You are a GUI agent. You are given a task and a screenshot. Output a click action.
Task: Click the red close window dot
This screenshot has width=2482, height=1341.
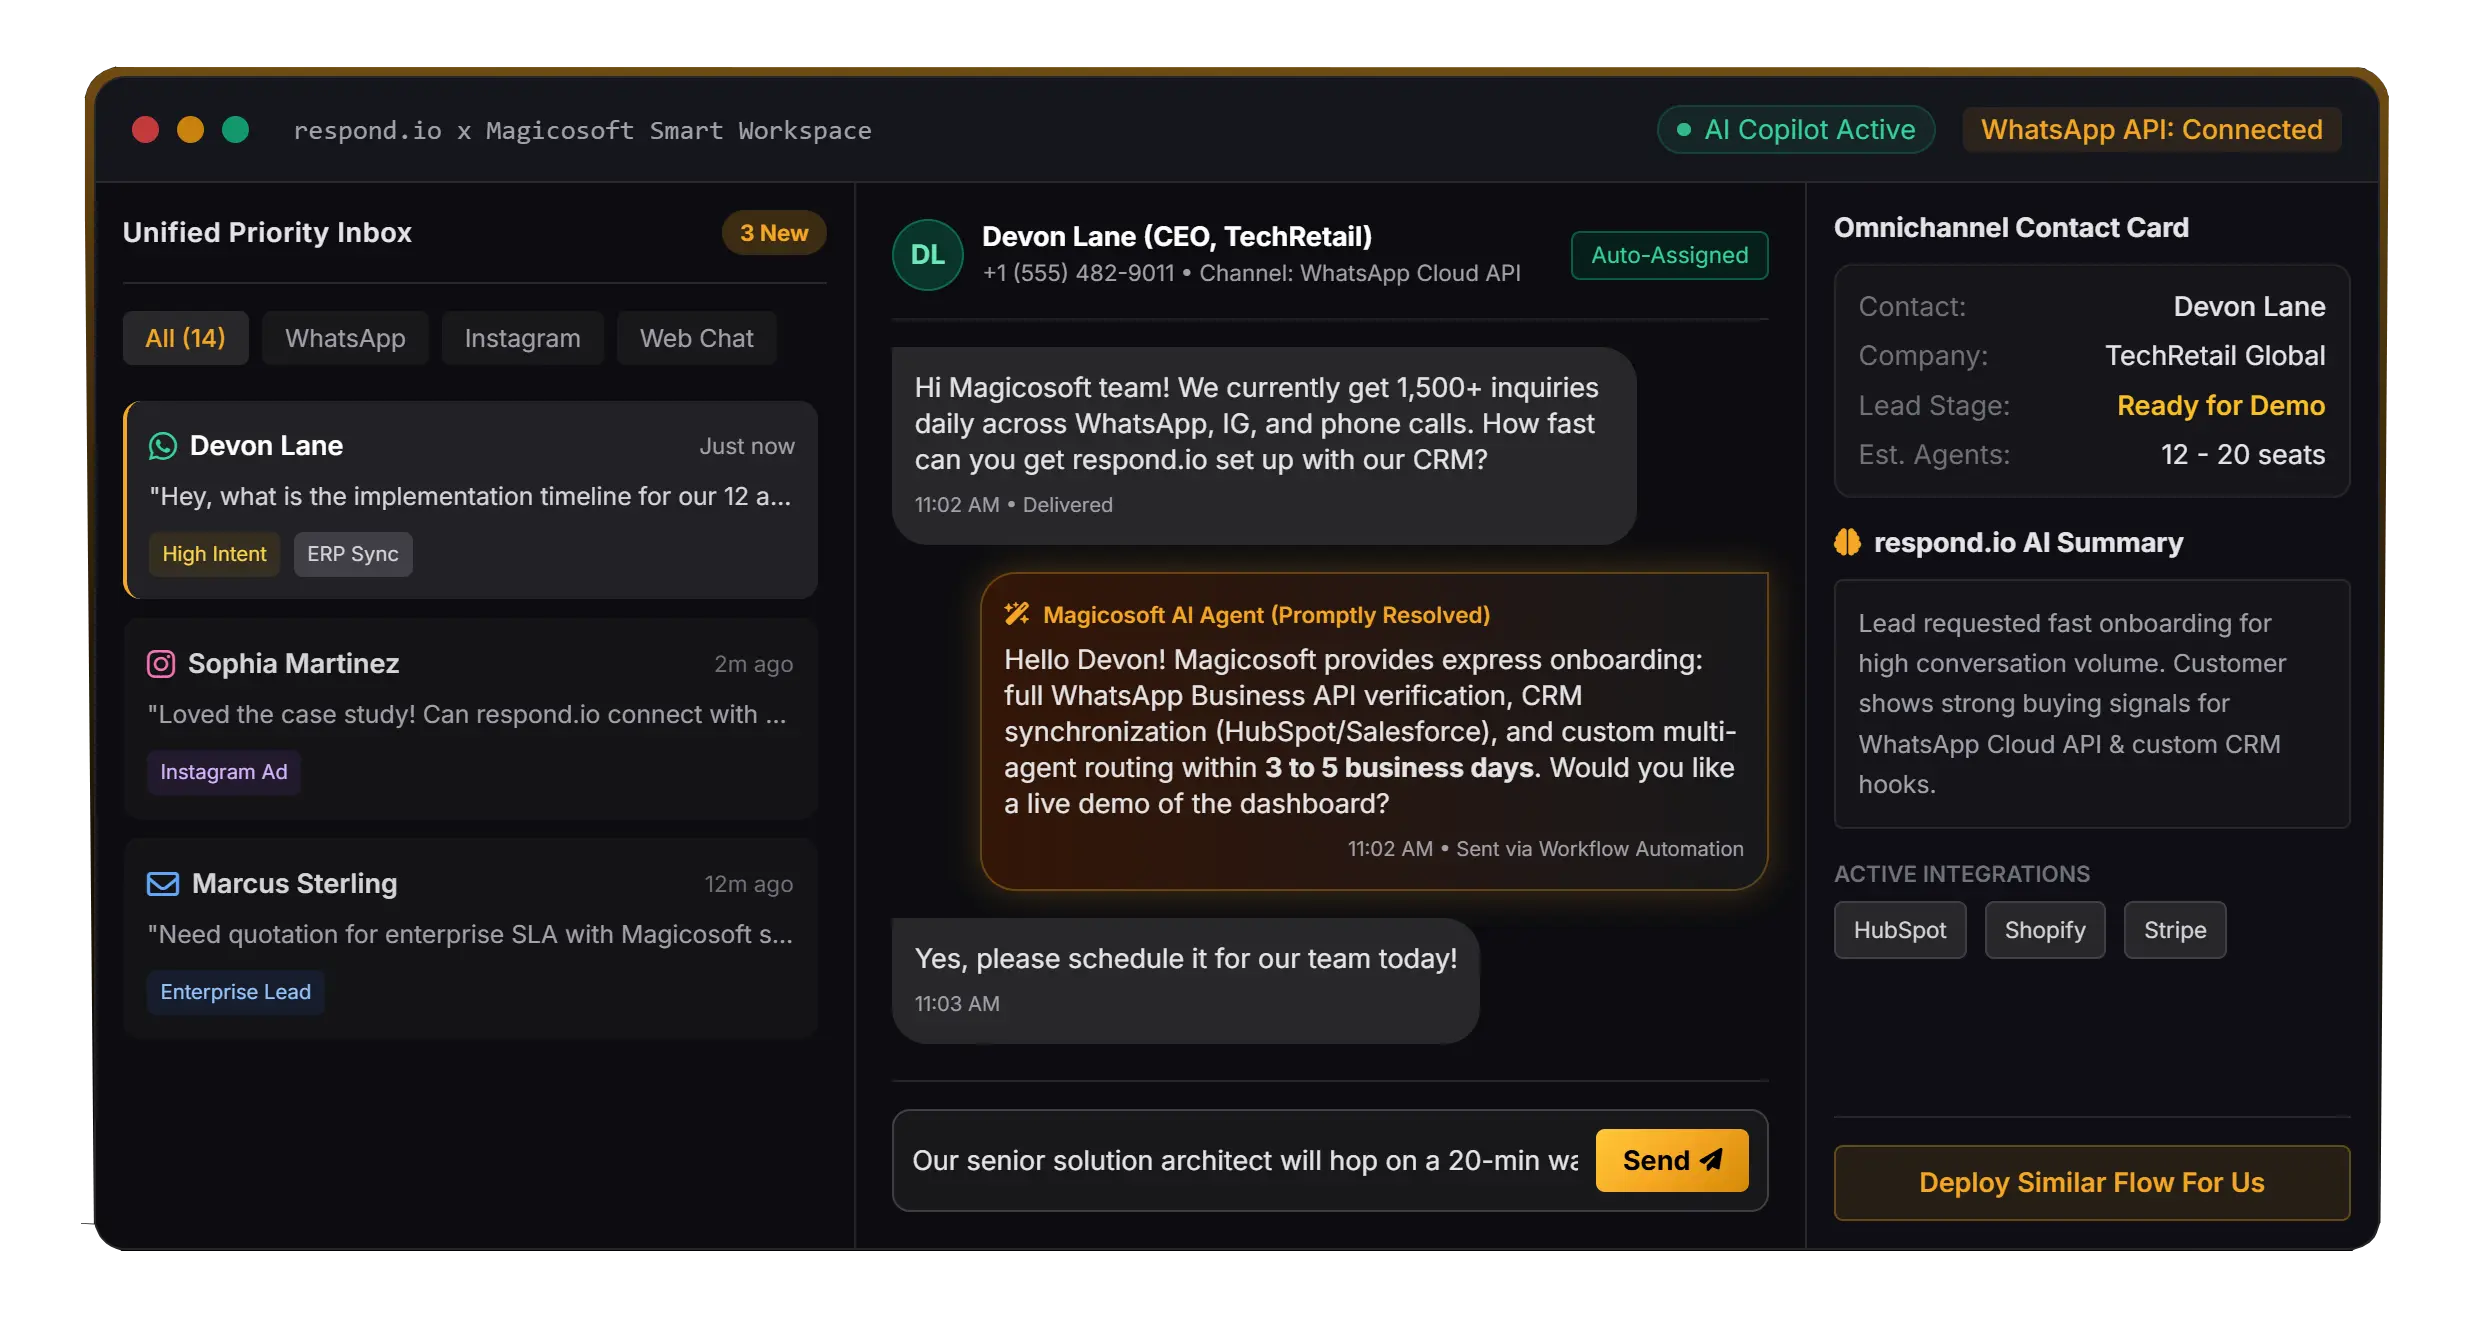(x=146, y=130)
